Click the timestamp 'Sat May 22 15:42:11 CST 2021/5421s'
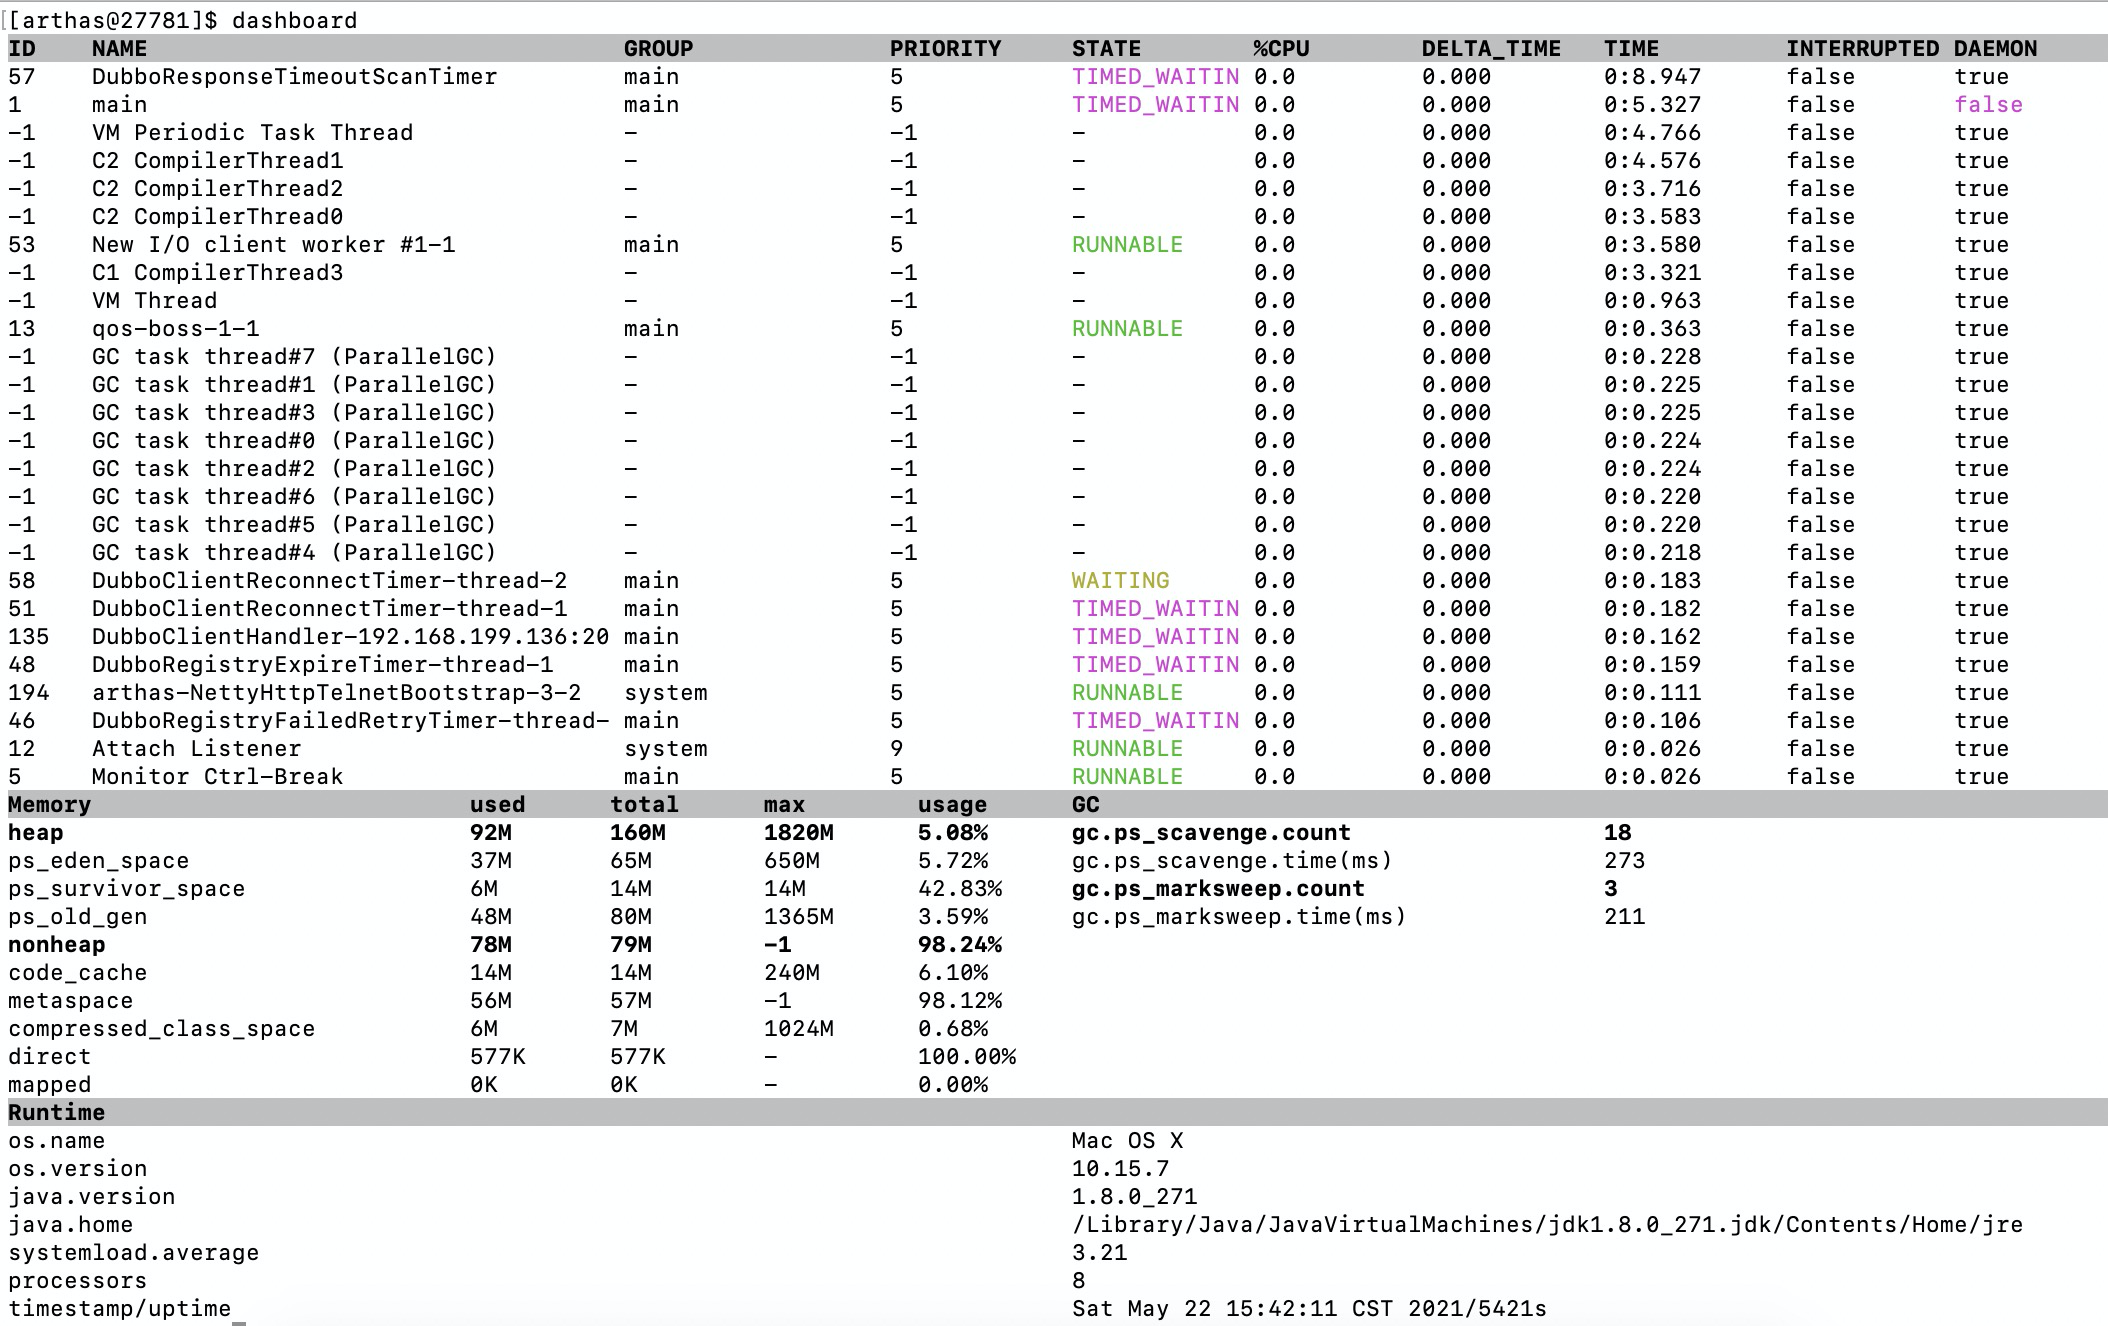The height and width of the screenshot is (1326, 2108). (1309, 1308)
